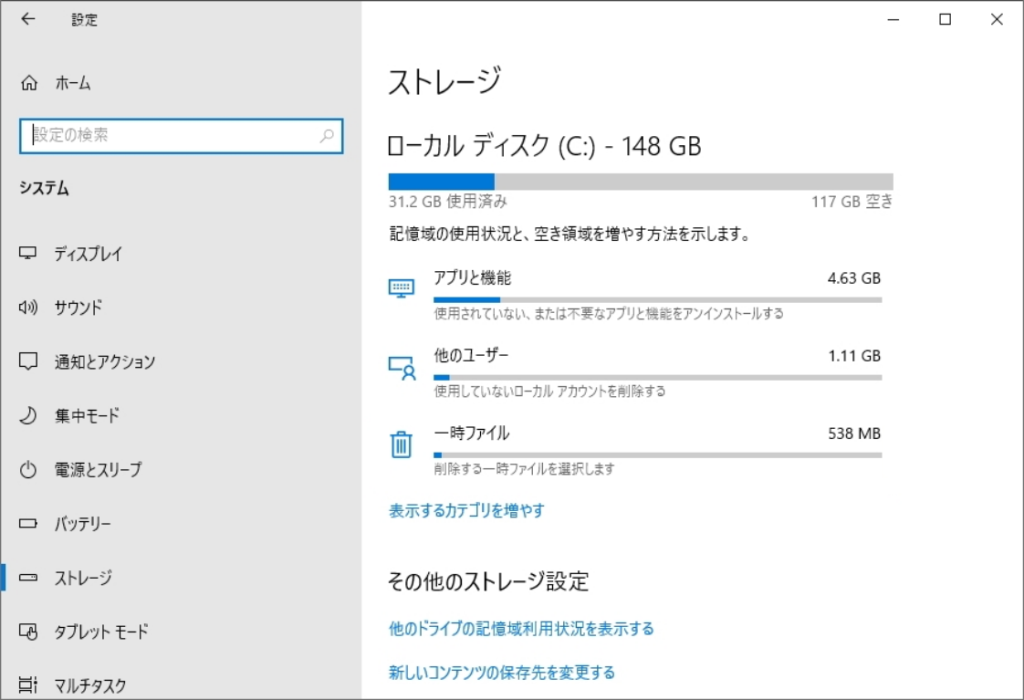This screenshot has width=1024, height=700.
Task: Select the search magnifier icon
Action: 327,135
